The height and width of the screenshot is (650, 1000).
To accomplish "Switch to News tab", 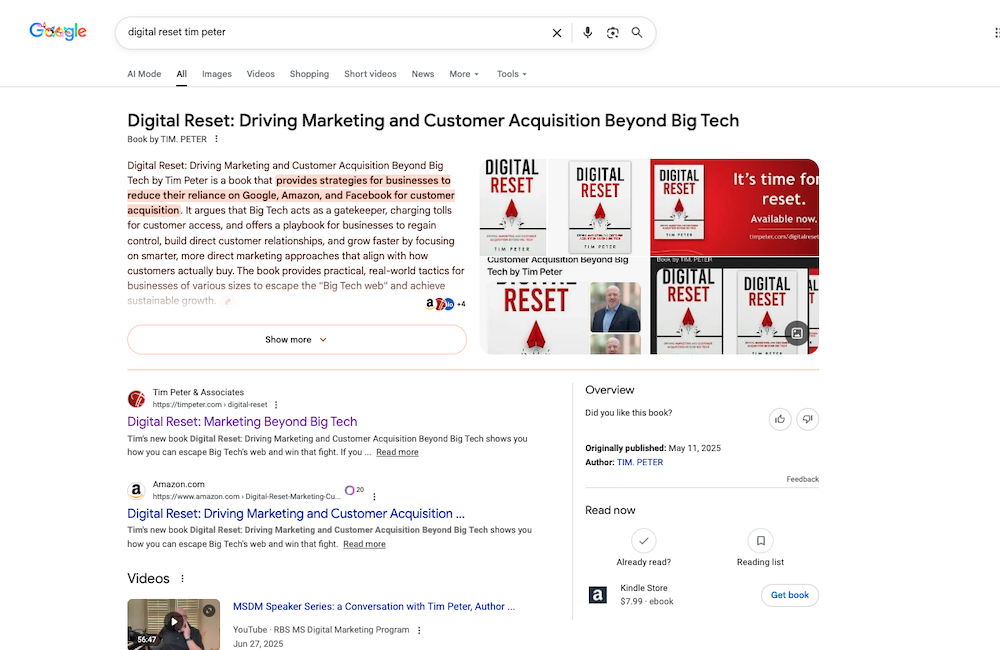I will (x=423, y=74).
